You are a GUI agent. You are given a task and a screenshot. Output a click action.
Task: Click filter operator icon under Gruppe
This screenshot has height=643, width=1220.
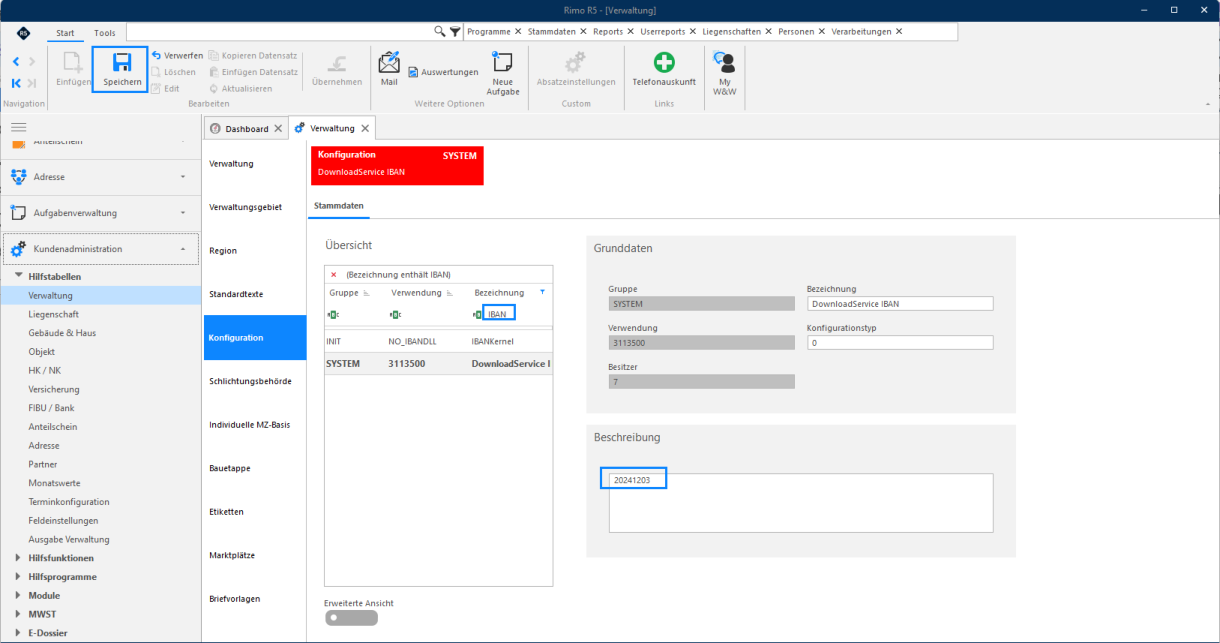[333, 314]
